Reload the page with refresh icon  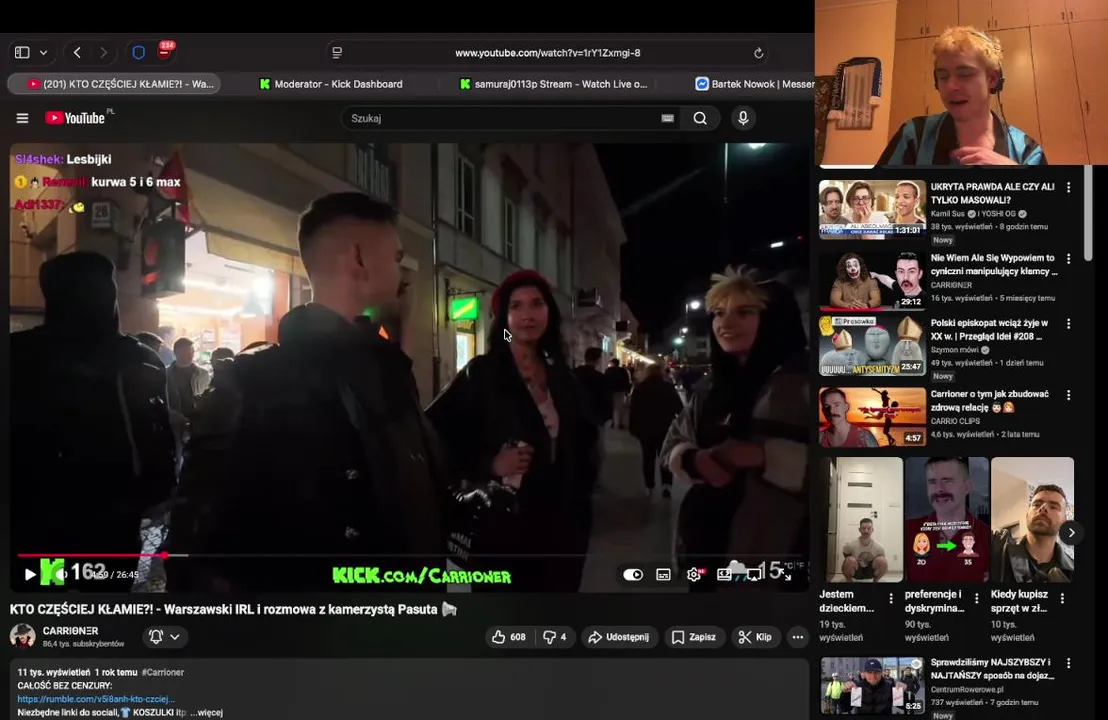[758, 53]
